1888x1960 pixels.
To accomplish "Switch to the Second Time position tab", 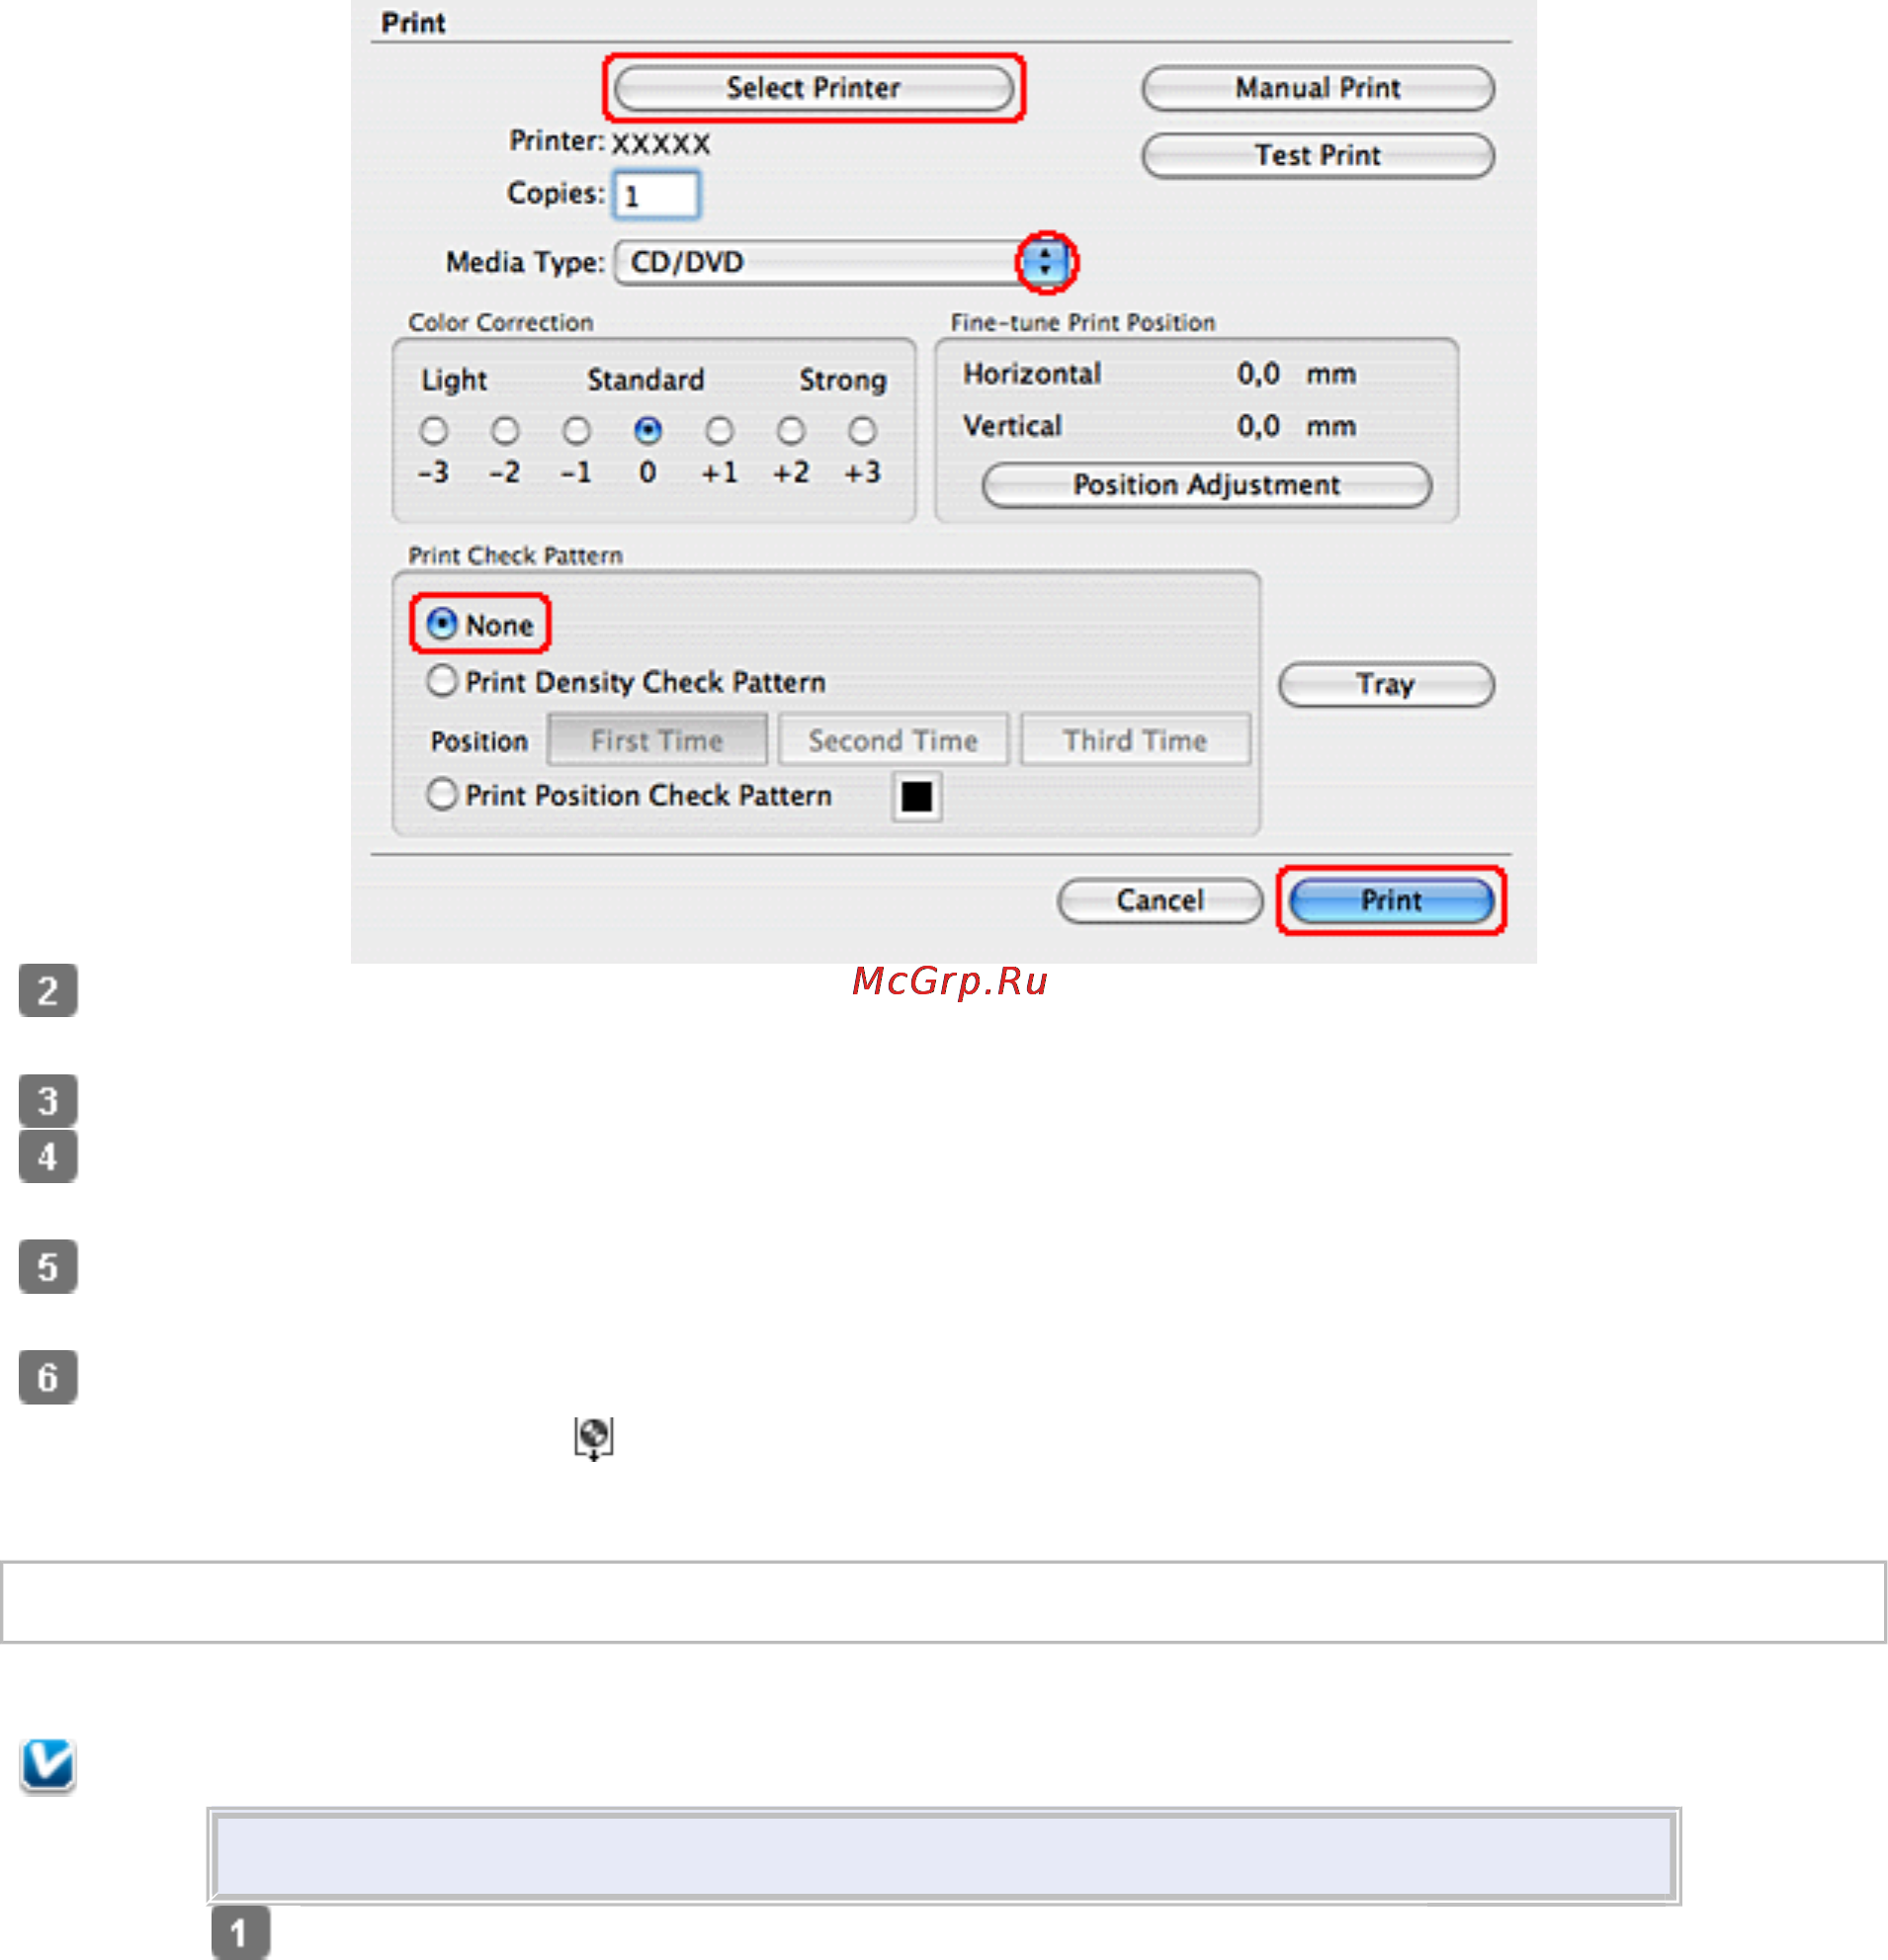I will pyautogui.click(x=893, y=740).
